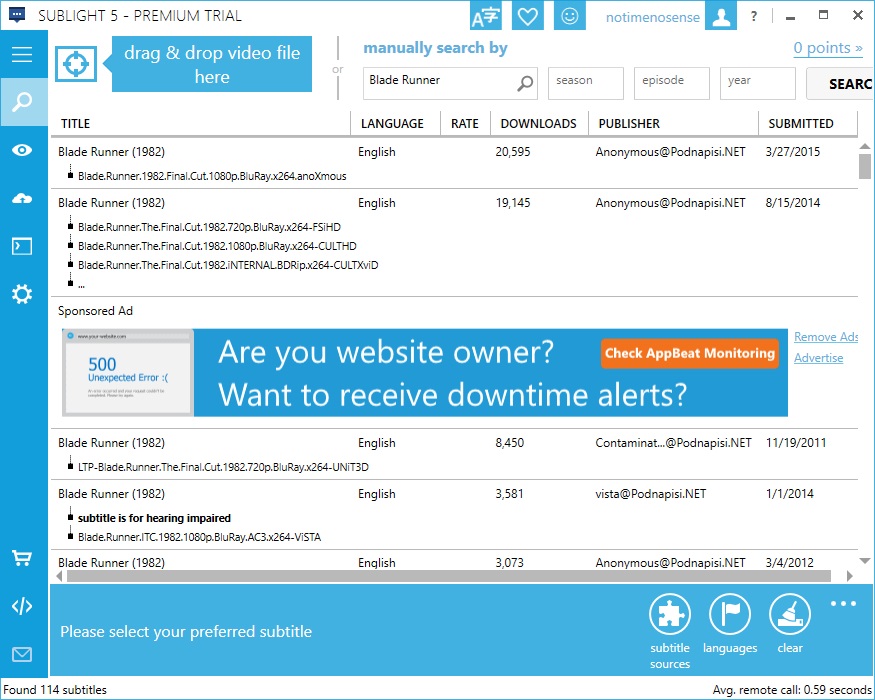Open the hamburger menu in the sidebar

22,54
